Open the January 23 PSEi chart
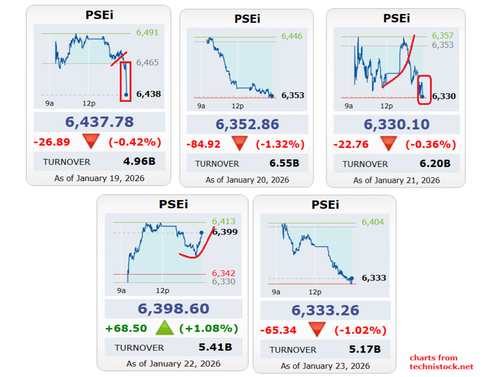500x377 pixels. click(325, 255)
